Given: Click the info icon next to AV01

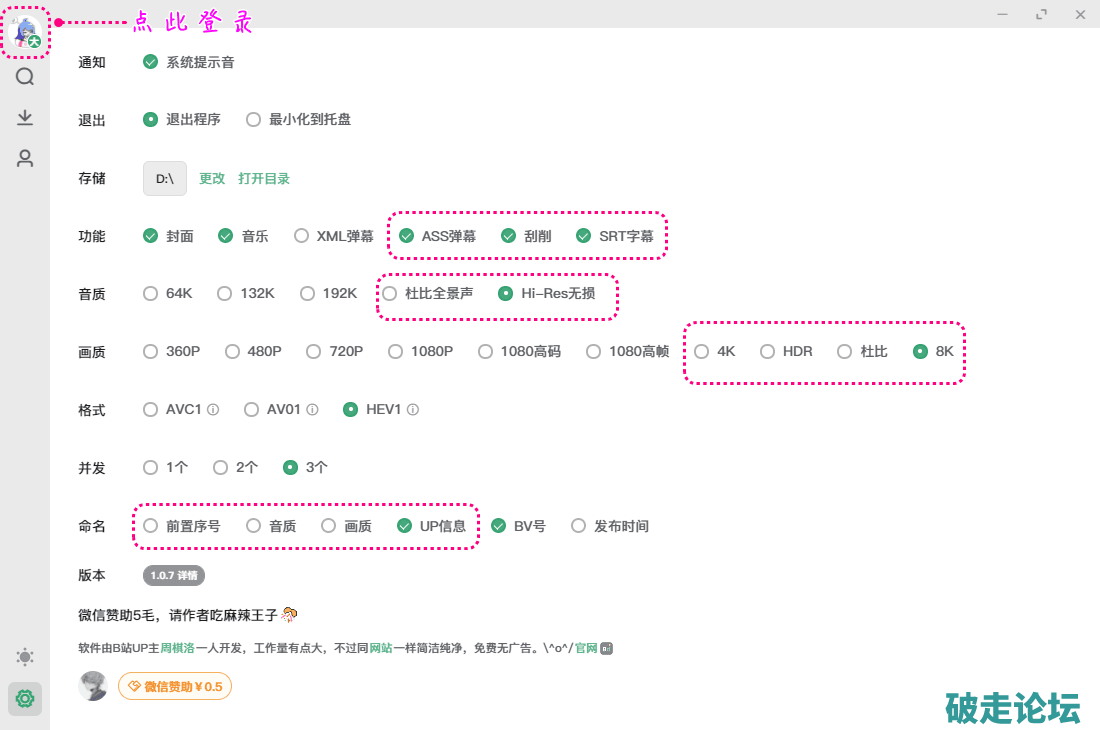Looking at the screenshot, I should pos(312,410).
